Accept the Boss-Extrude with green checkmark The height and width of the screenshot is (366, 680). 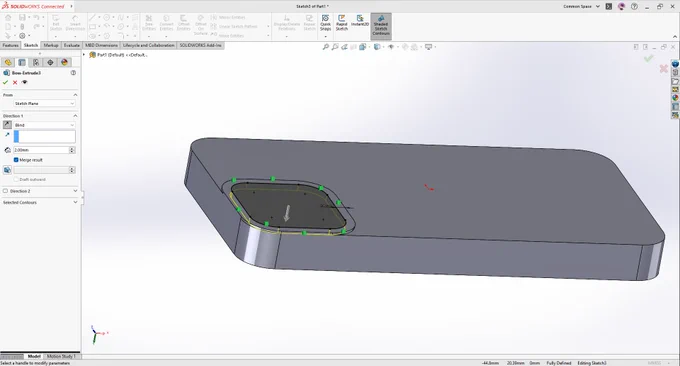[5, 82]
